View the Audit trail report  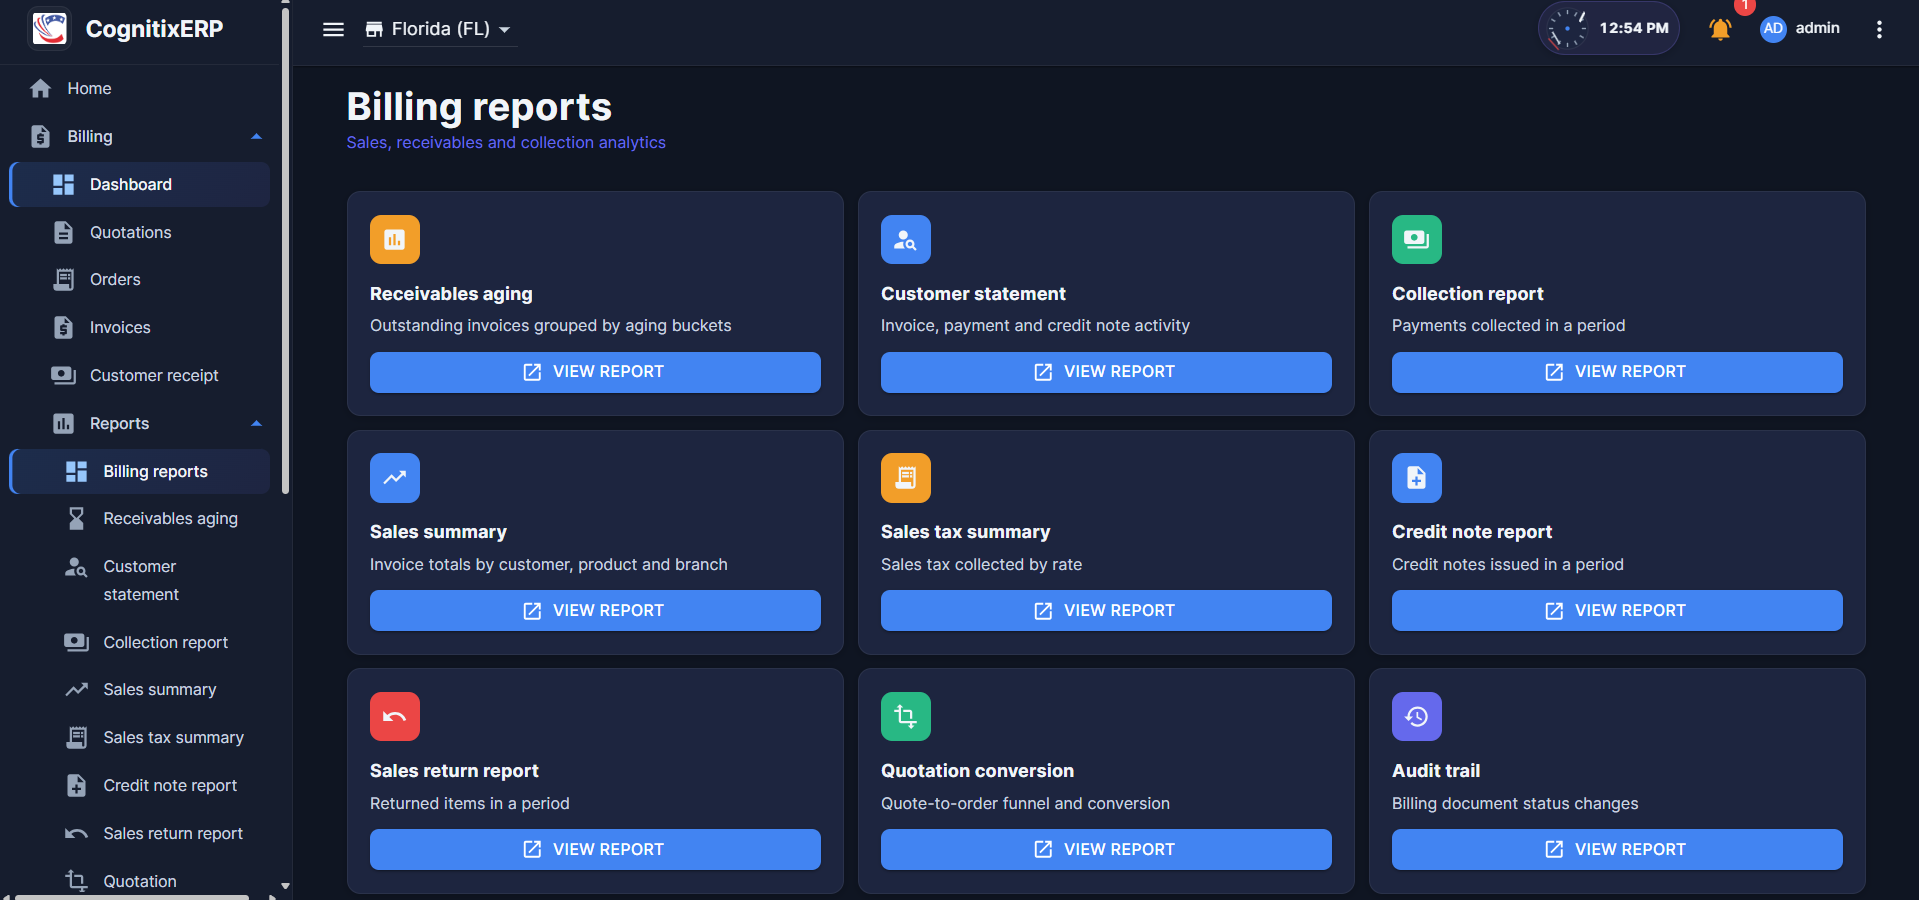click(1617, 849)
